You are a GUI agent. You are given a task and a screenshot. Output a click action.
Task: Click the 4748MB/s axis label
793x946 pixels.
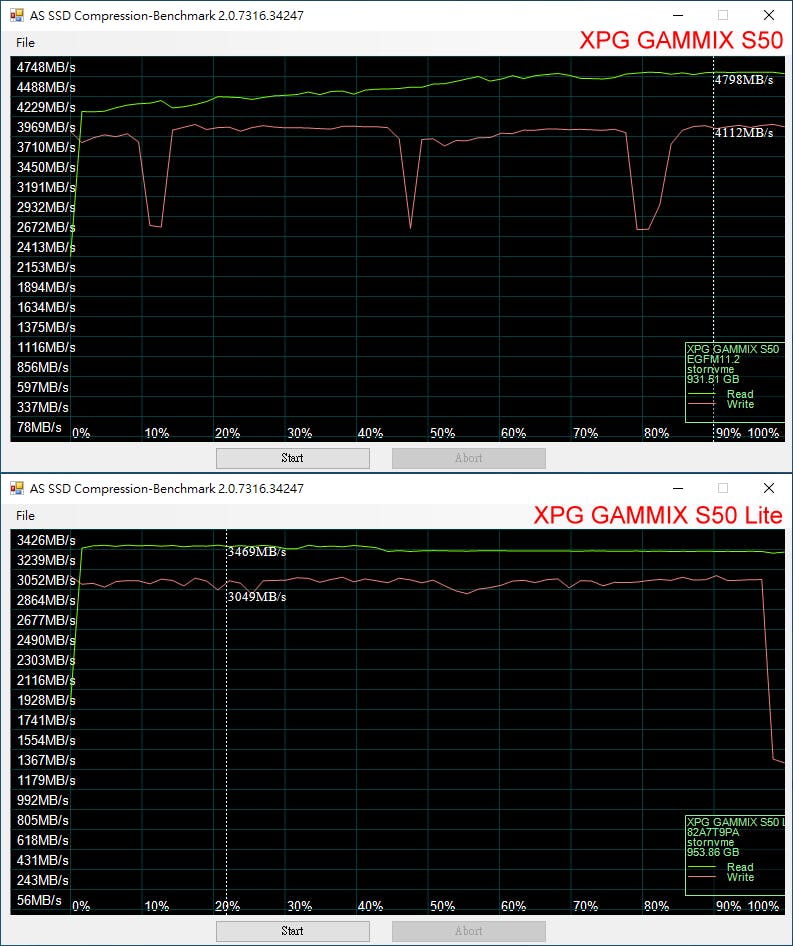46,68
